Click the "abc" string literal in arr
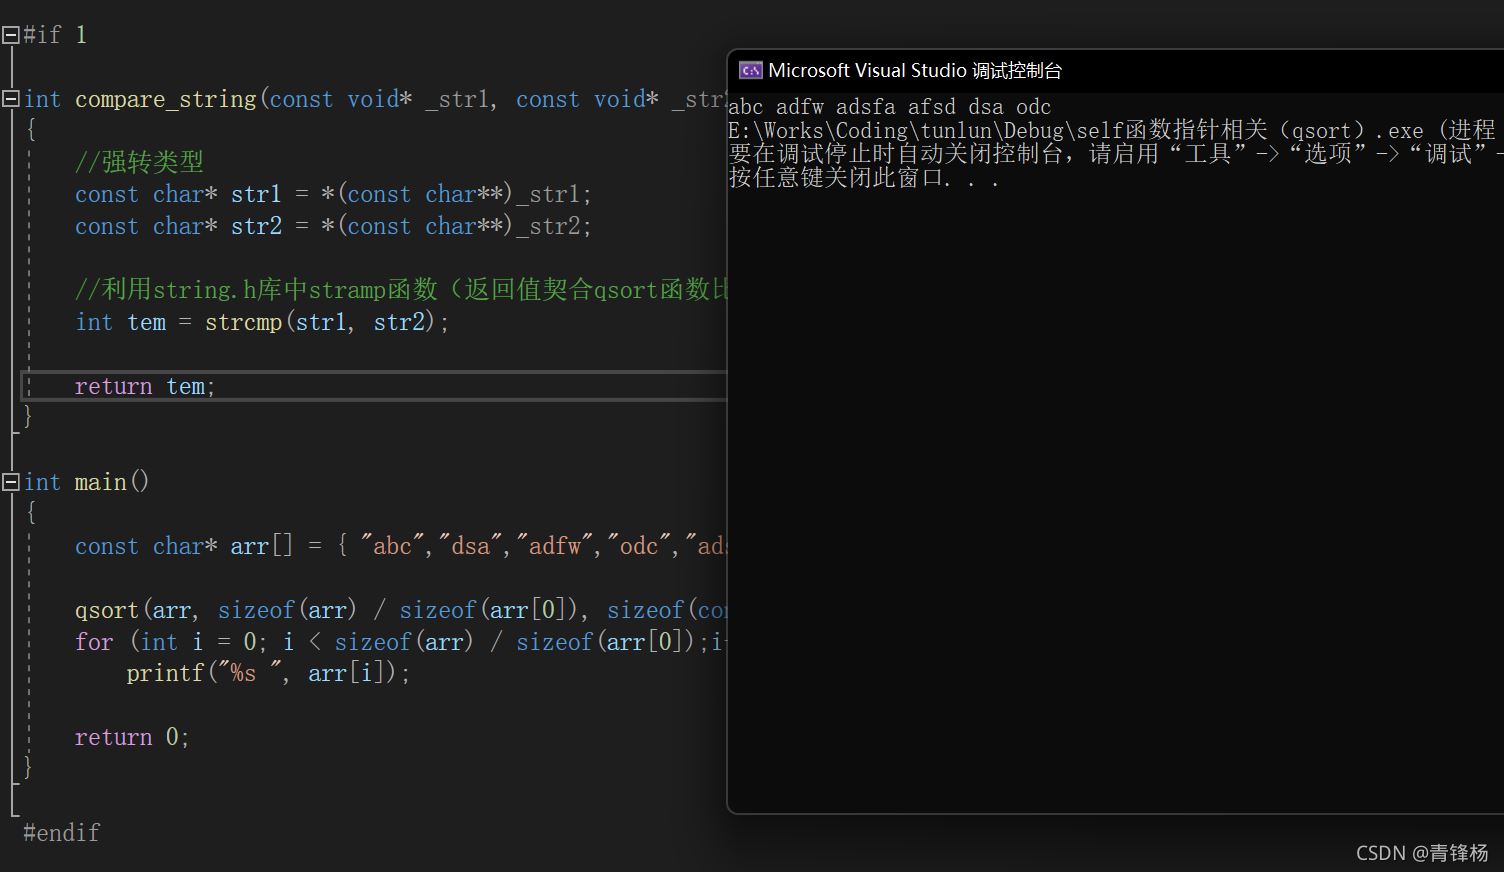Viewport: 1504px width, 872px height. pyautogui.click(x=392, y=546)
